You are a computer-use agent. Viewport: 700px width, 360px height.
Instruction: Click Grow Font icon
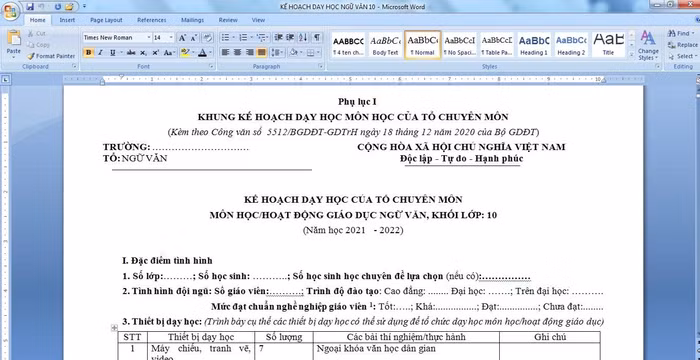click(182, 38)
